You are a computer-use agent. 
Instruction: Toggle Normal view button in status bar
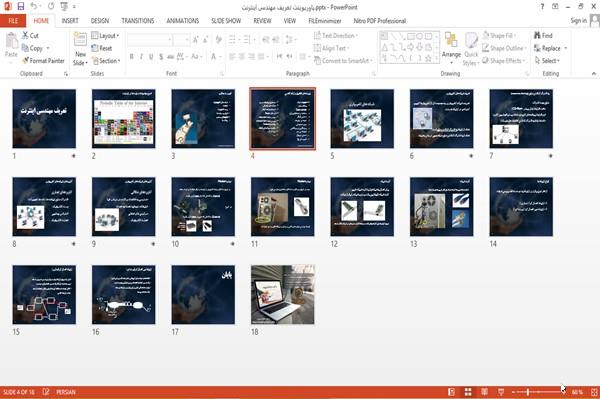[x=452, y=392]
